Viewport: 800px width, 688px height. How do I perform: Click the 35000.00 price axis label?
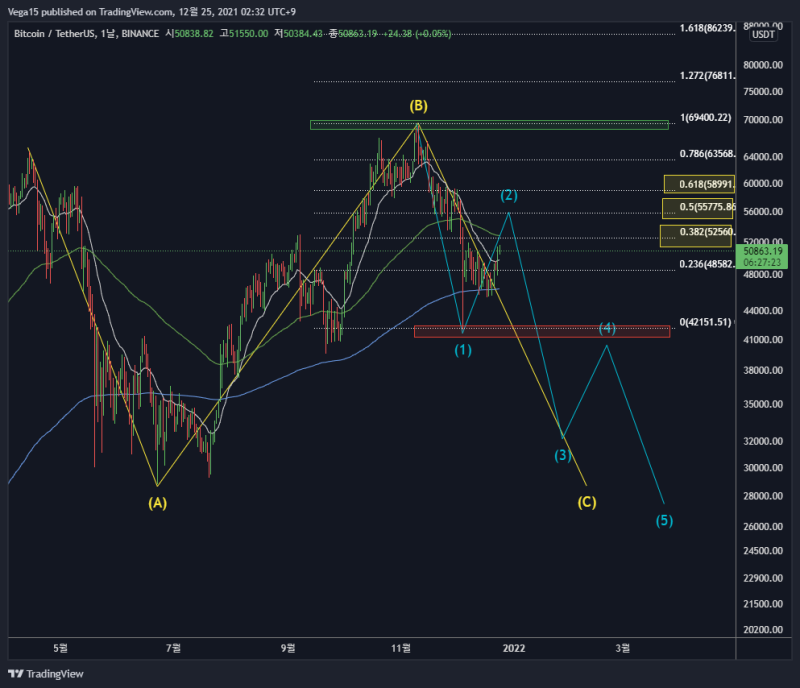[763, 404]
